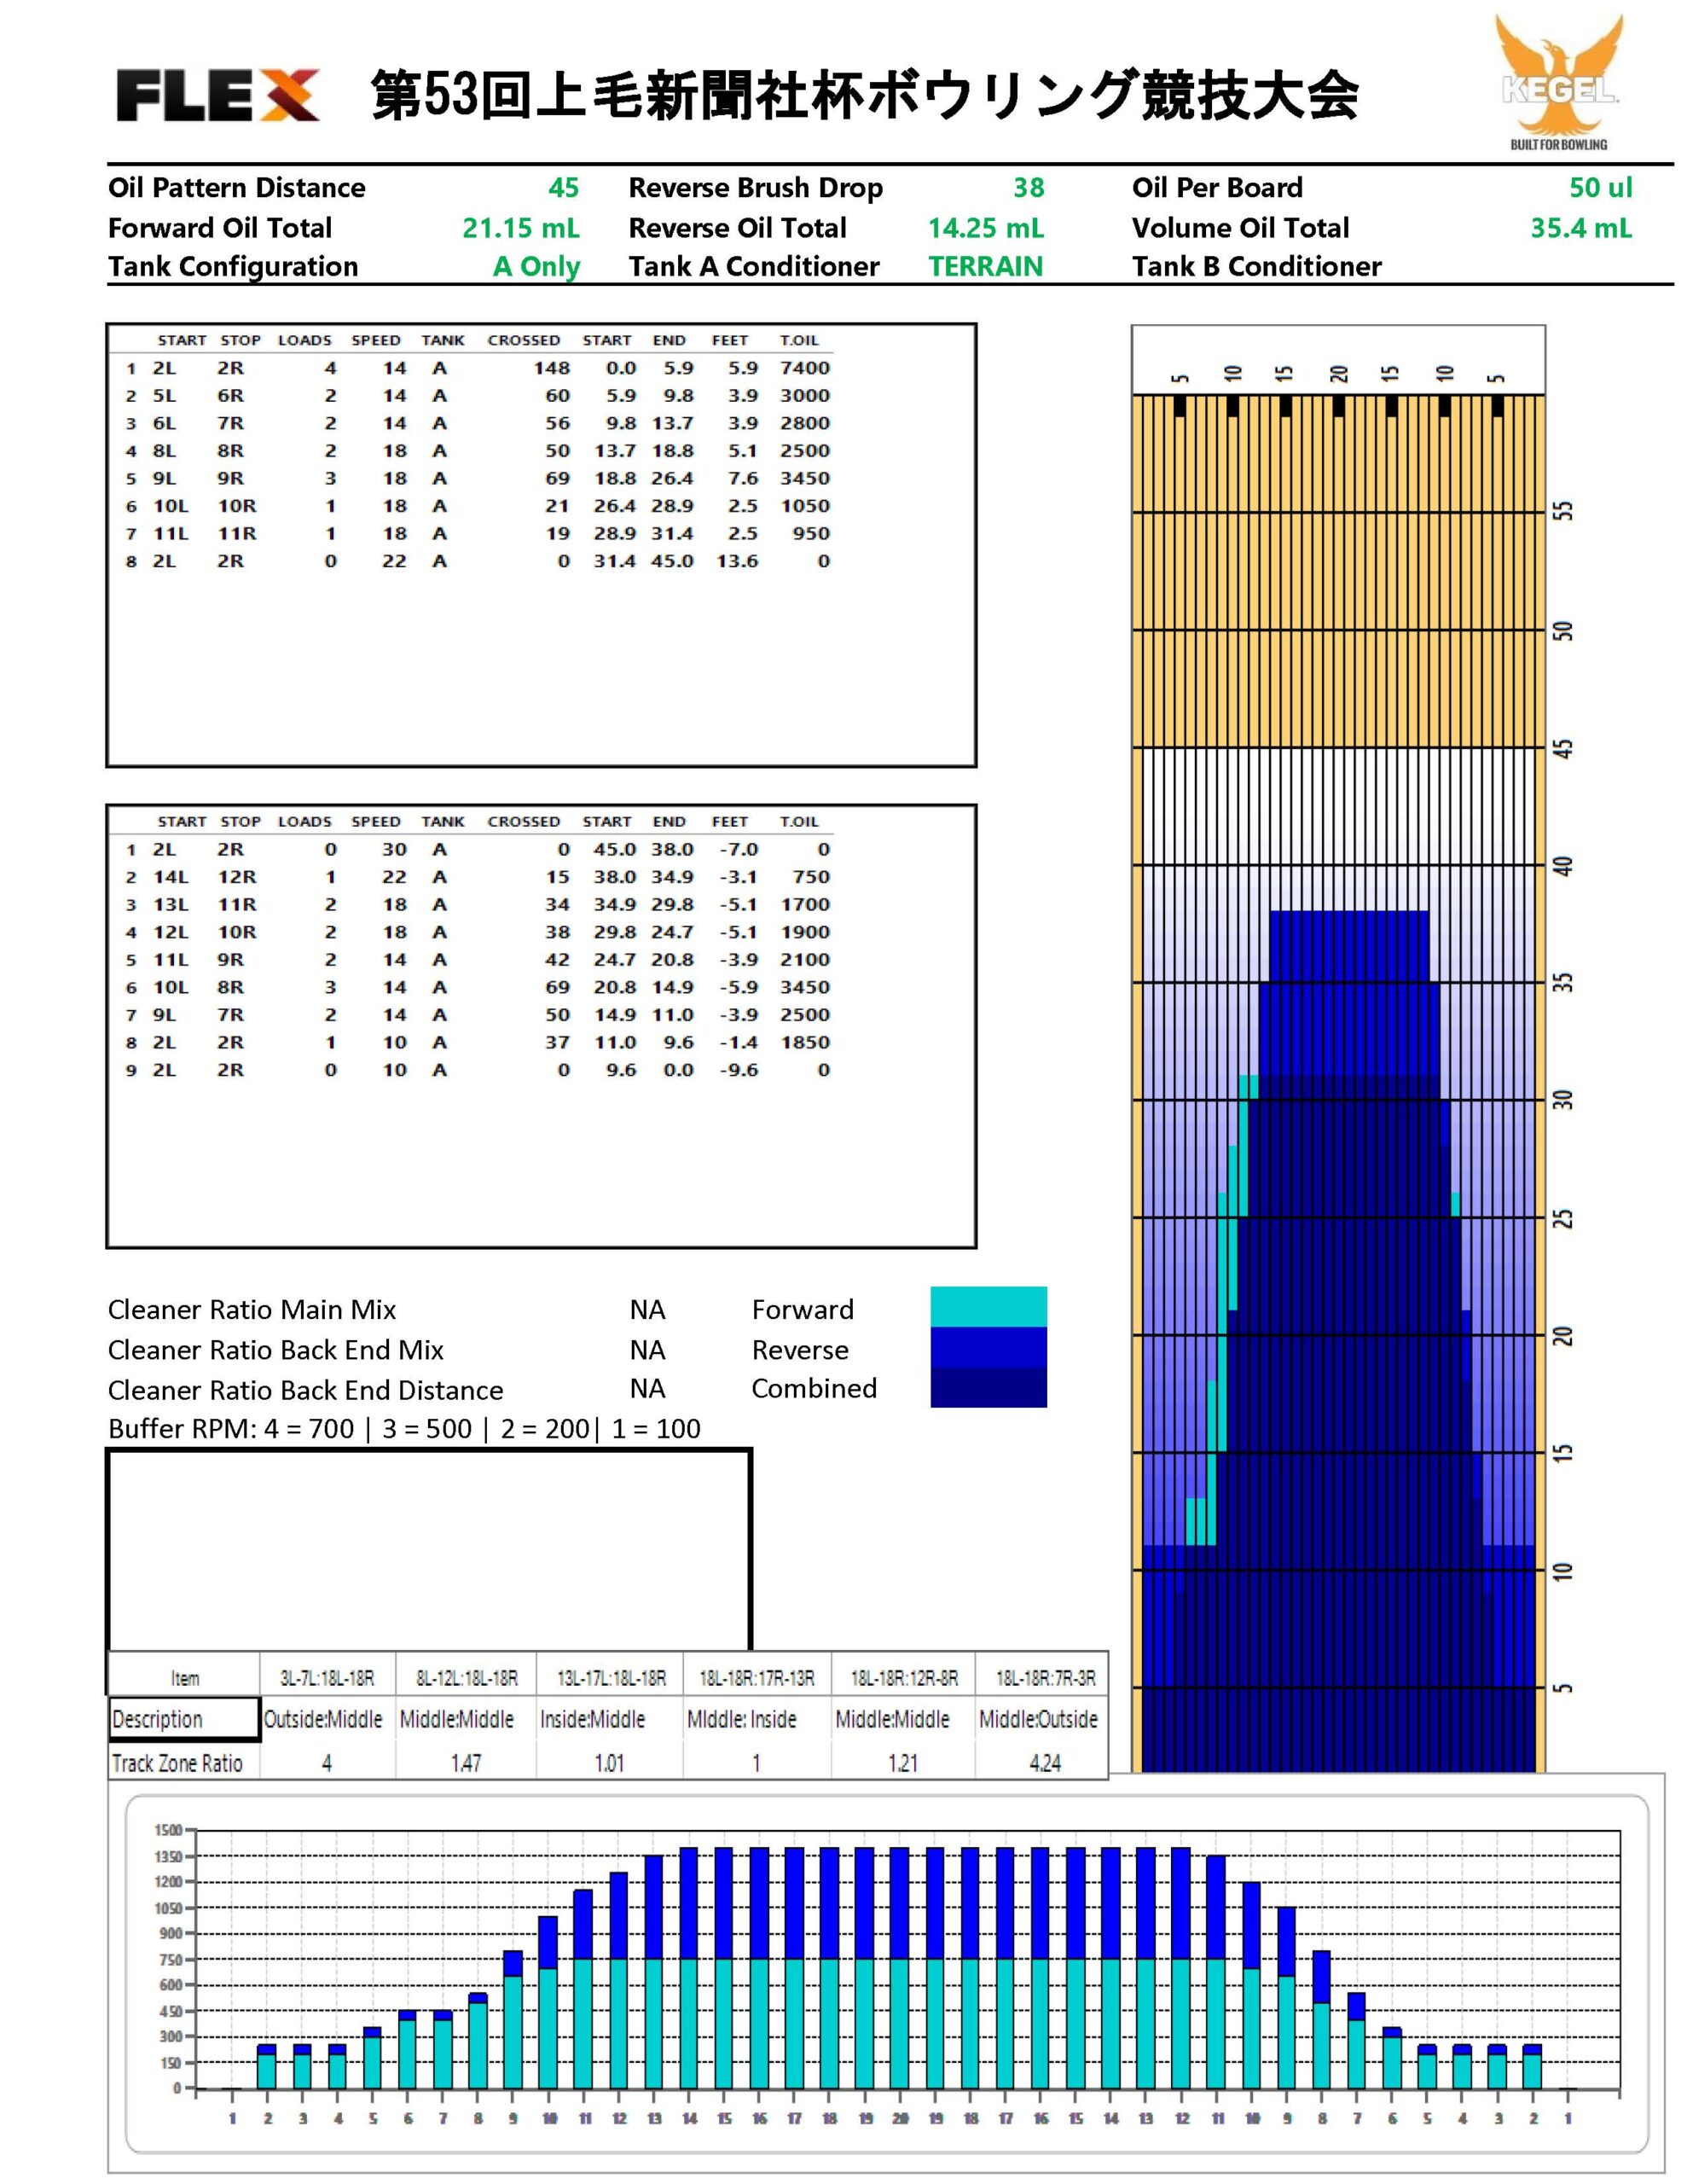Viewport: 1687px width, 2184px height.
Task: Click reverse table SPEED column header
Action: pyautogui.click(x=376, y=821)
